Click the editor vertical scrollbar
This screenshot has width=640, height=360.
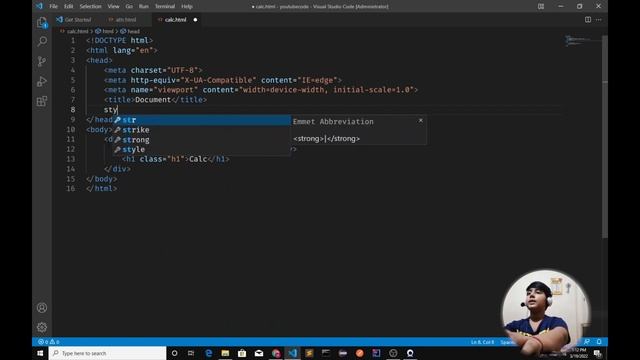click(605, 136)
